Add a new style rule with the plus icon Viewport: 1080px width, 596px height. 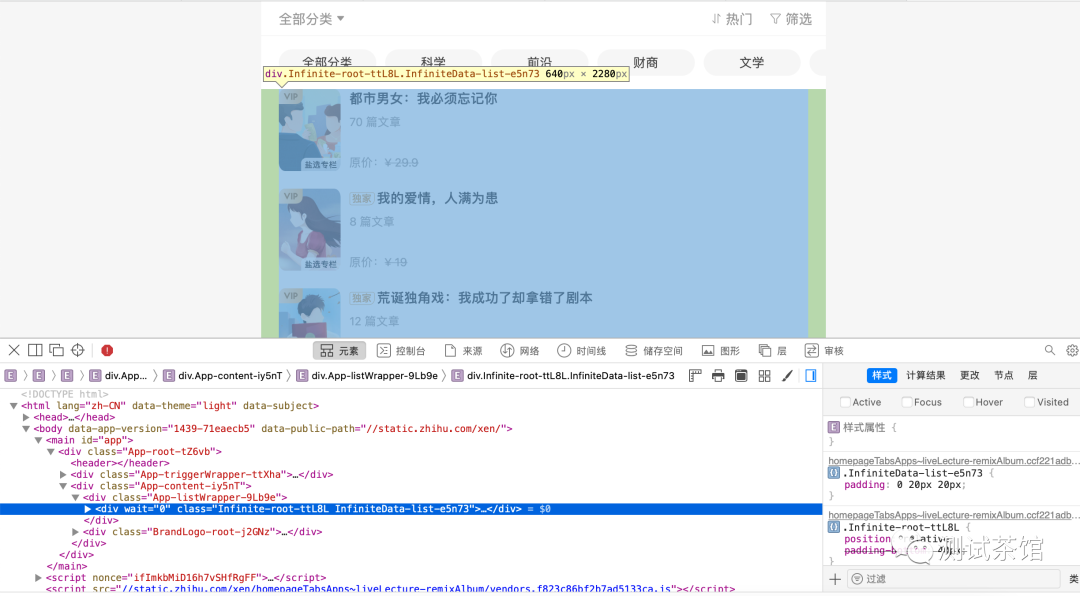coord(835,579)
